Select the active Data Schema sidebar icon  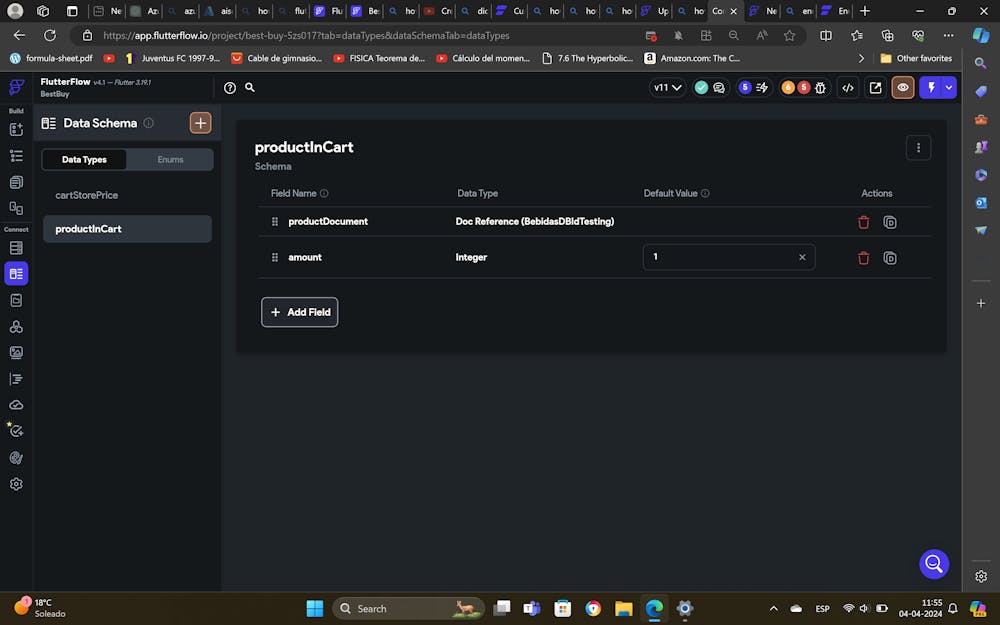point(16,274)
